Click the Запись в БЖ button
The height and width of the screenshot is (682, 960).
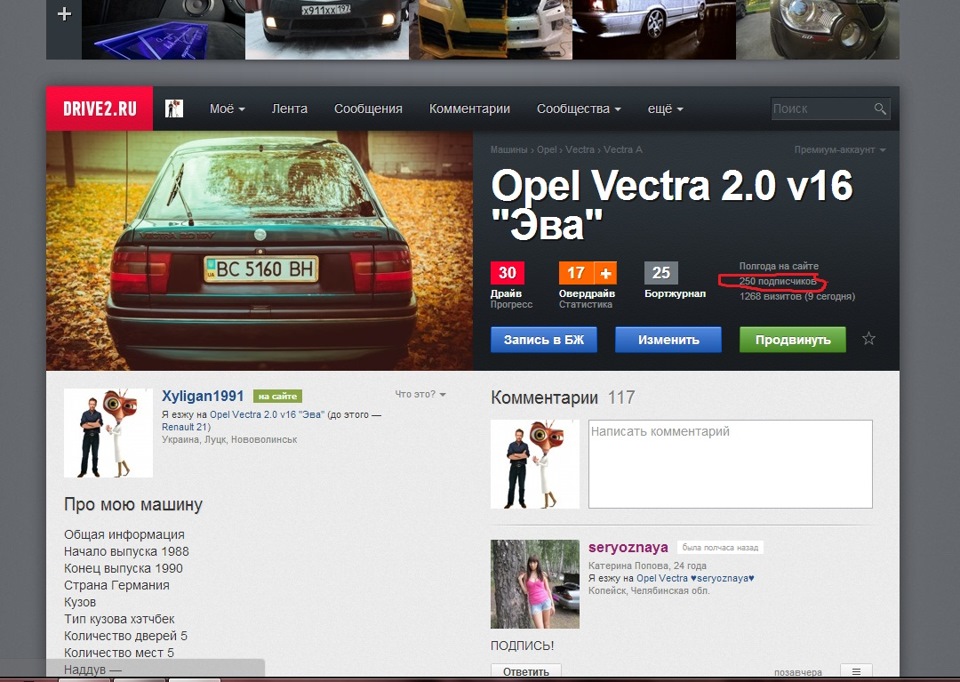[x=544, y=340]
